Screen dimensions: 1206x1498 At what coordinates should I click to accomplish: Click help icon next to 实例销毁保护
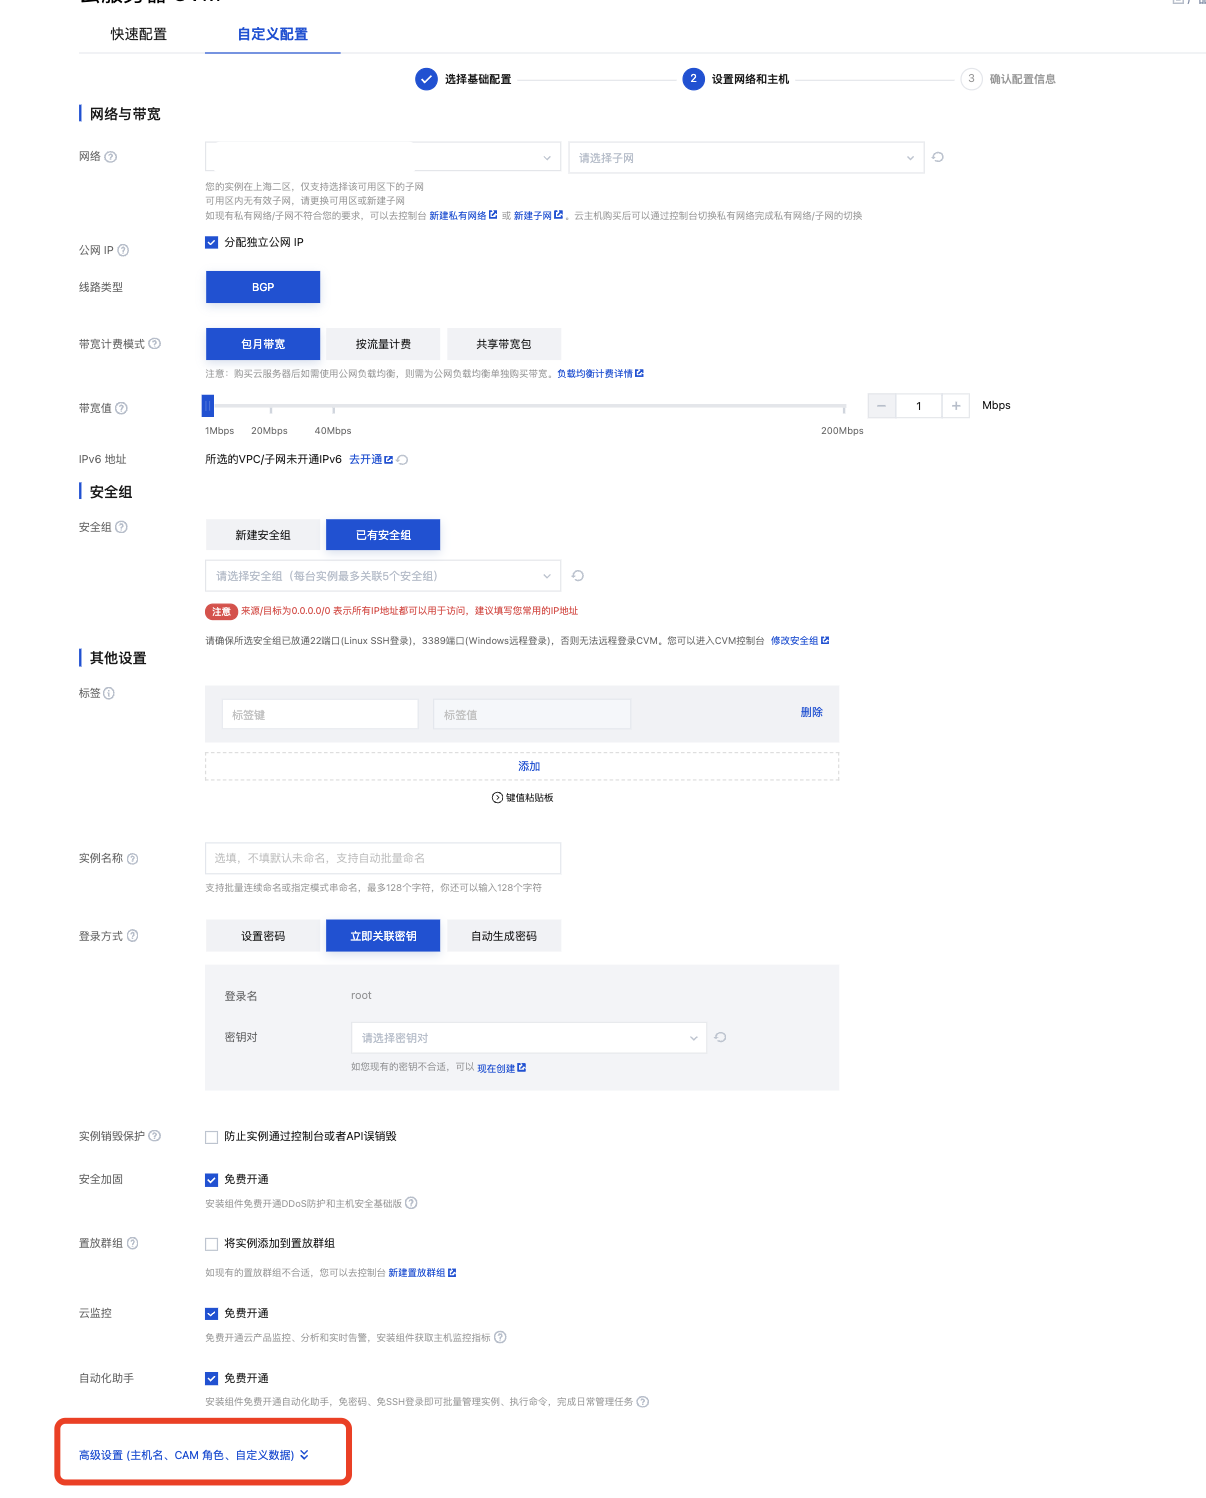[155, 1136]
